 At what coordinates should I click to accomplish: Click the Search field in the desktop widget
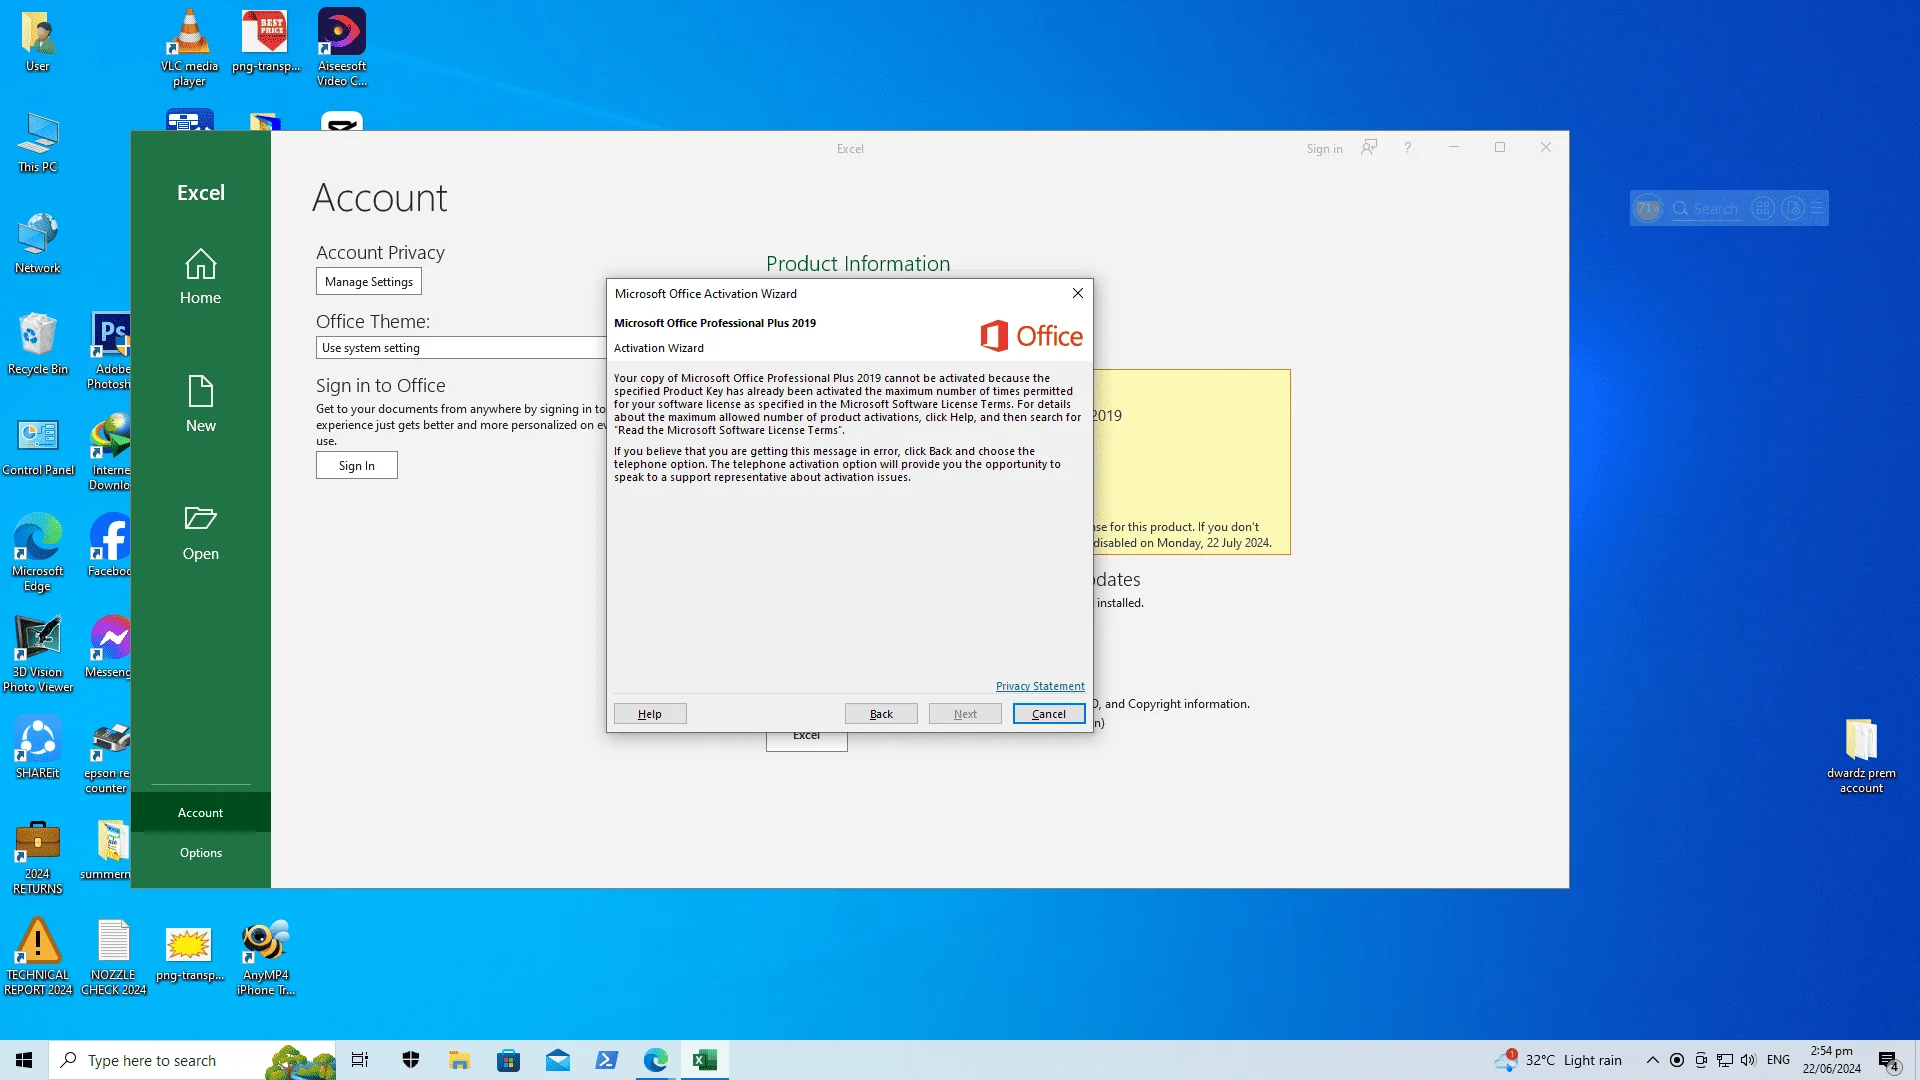coord(1706,209)
